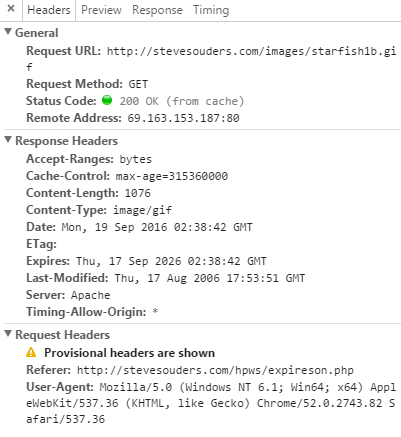
Task: Click the Last-Modified header value
Action: coord(210,278)
